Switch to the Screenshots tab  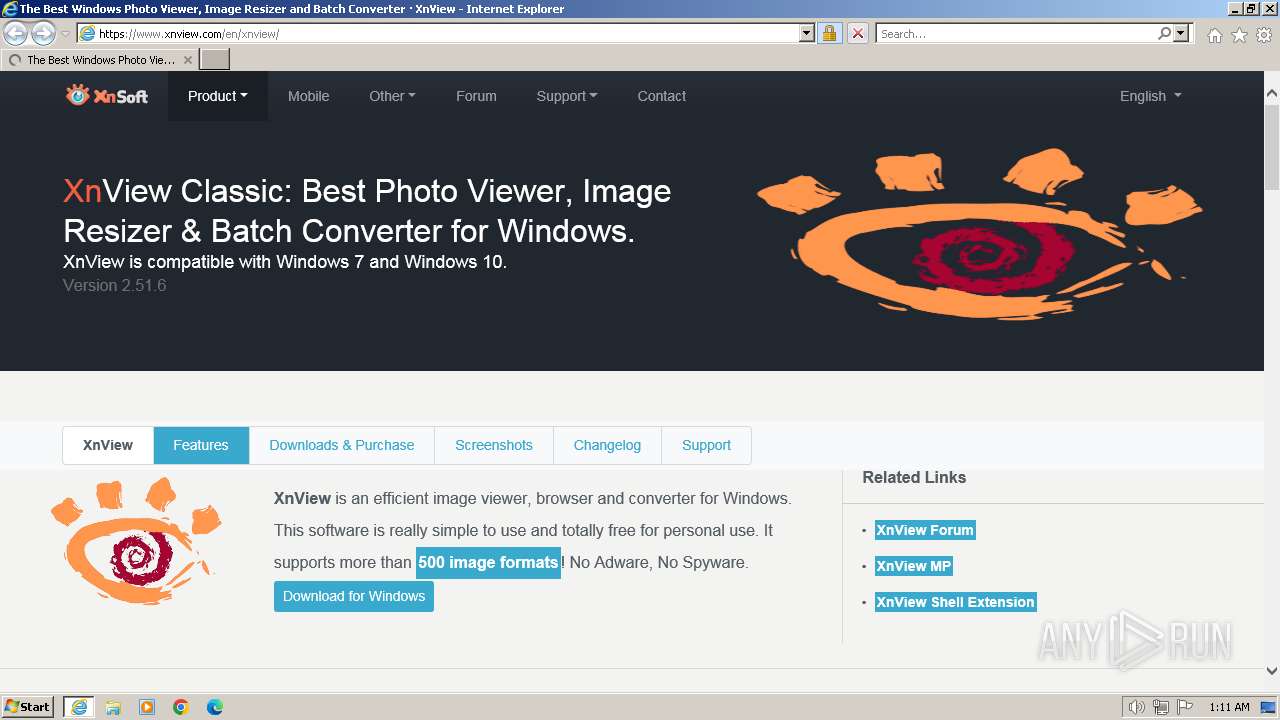(494, 445)
